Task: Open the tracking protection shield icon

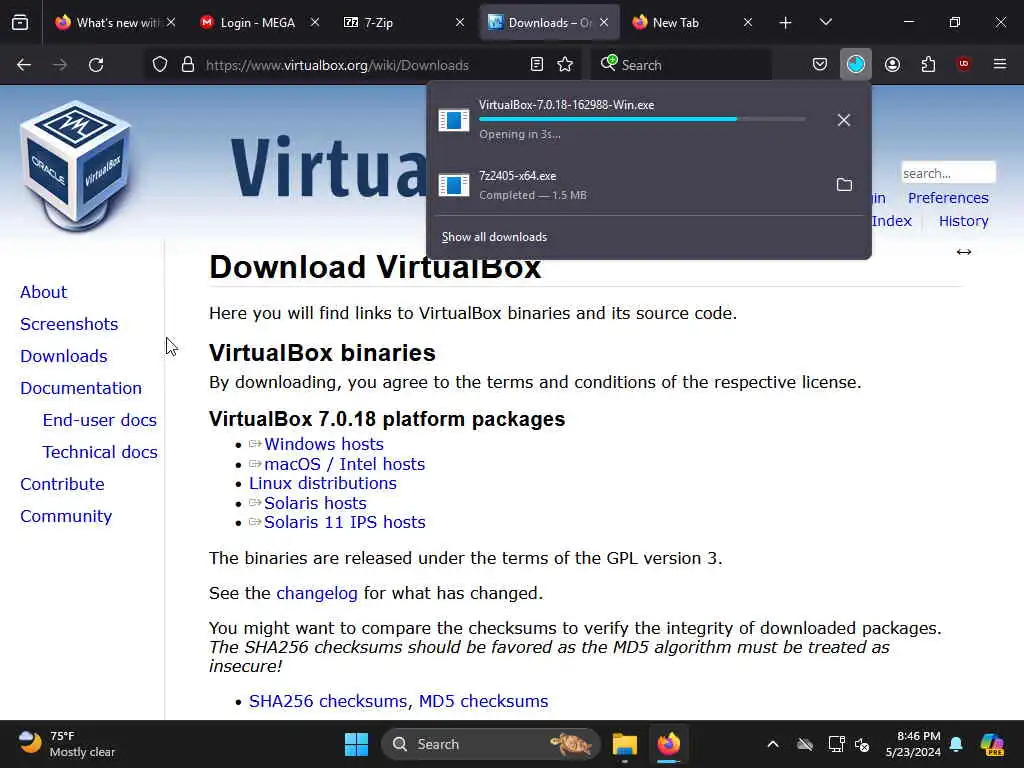Action: [160, 65]
